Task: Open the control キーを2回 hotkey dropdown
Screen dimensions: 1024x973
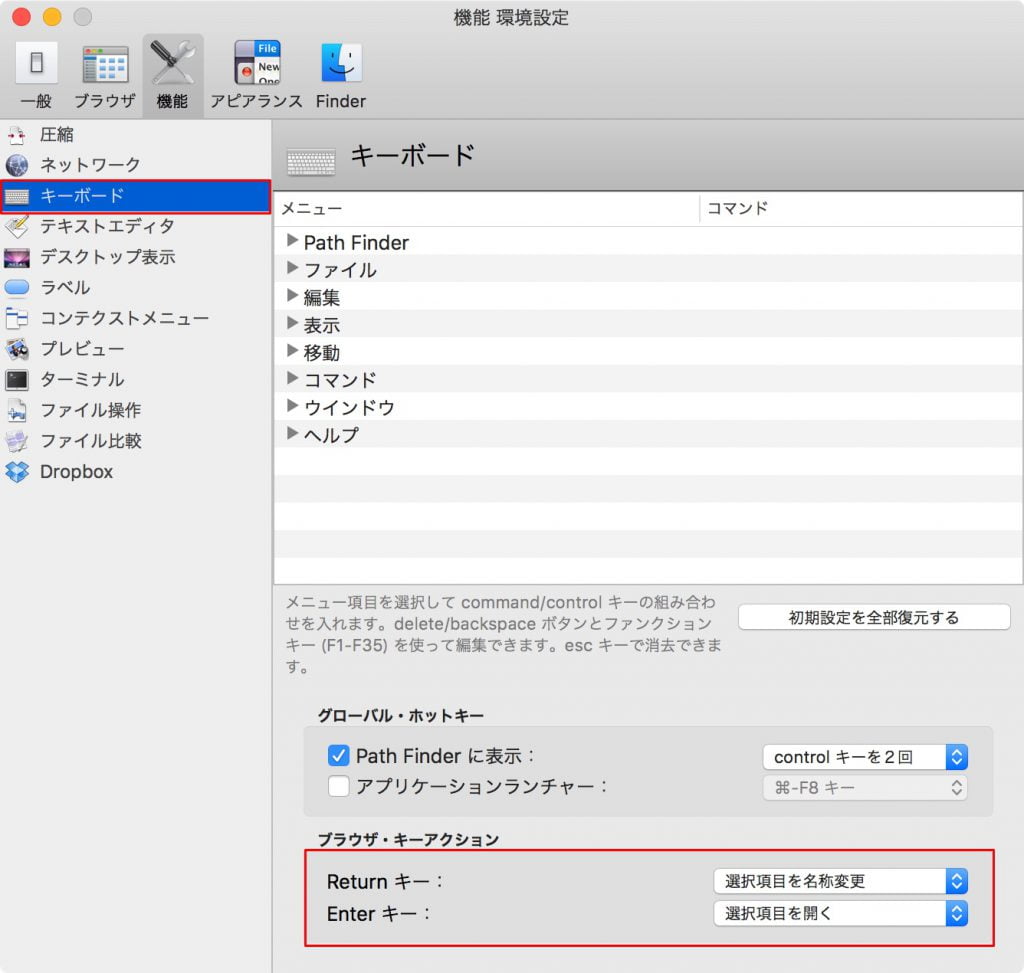Action: tap(865, 757)
